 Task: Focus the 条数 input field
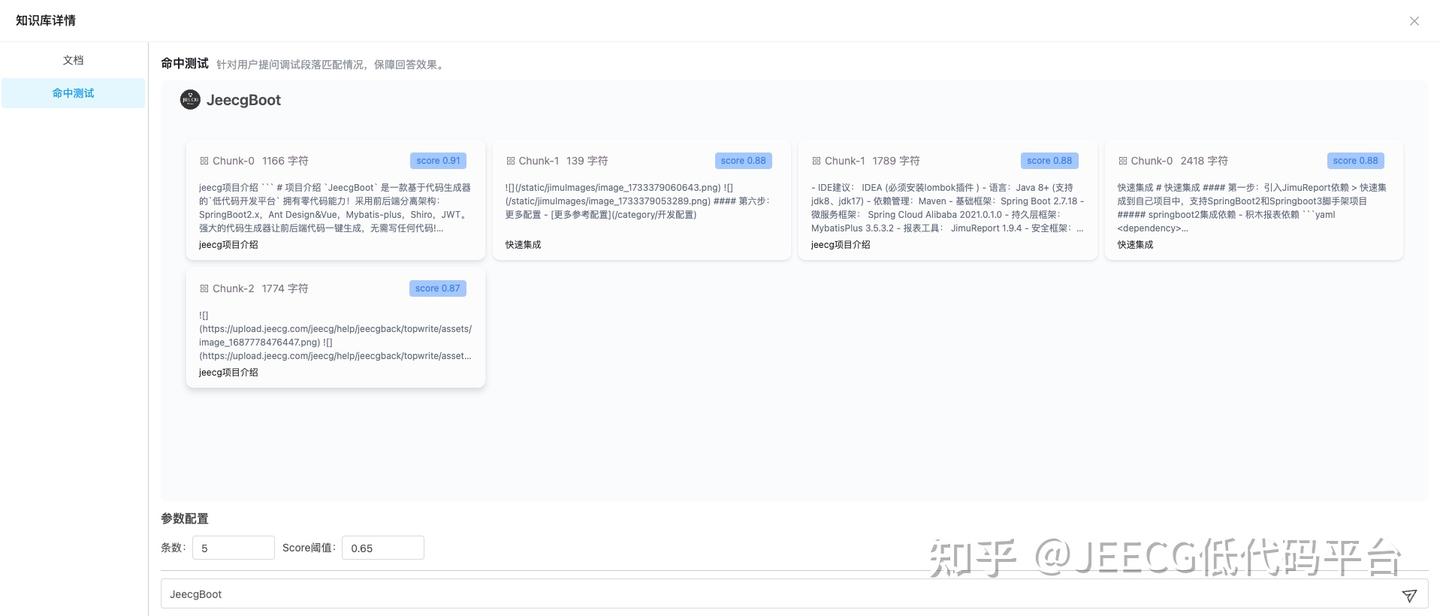pyautogui.click(x=233, y=548)
